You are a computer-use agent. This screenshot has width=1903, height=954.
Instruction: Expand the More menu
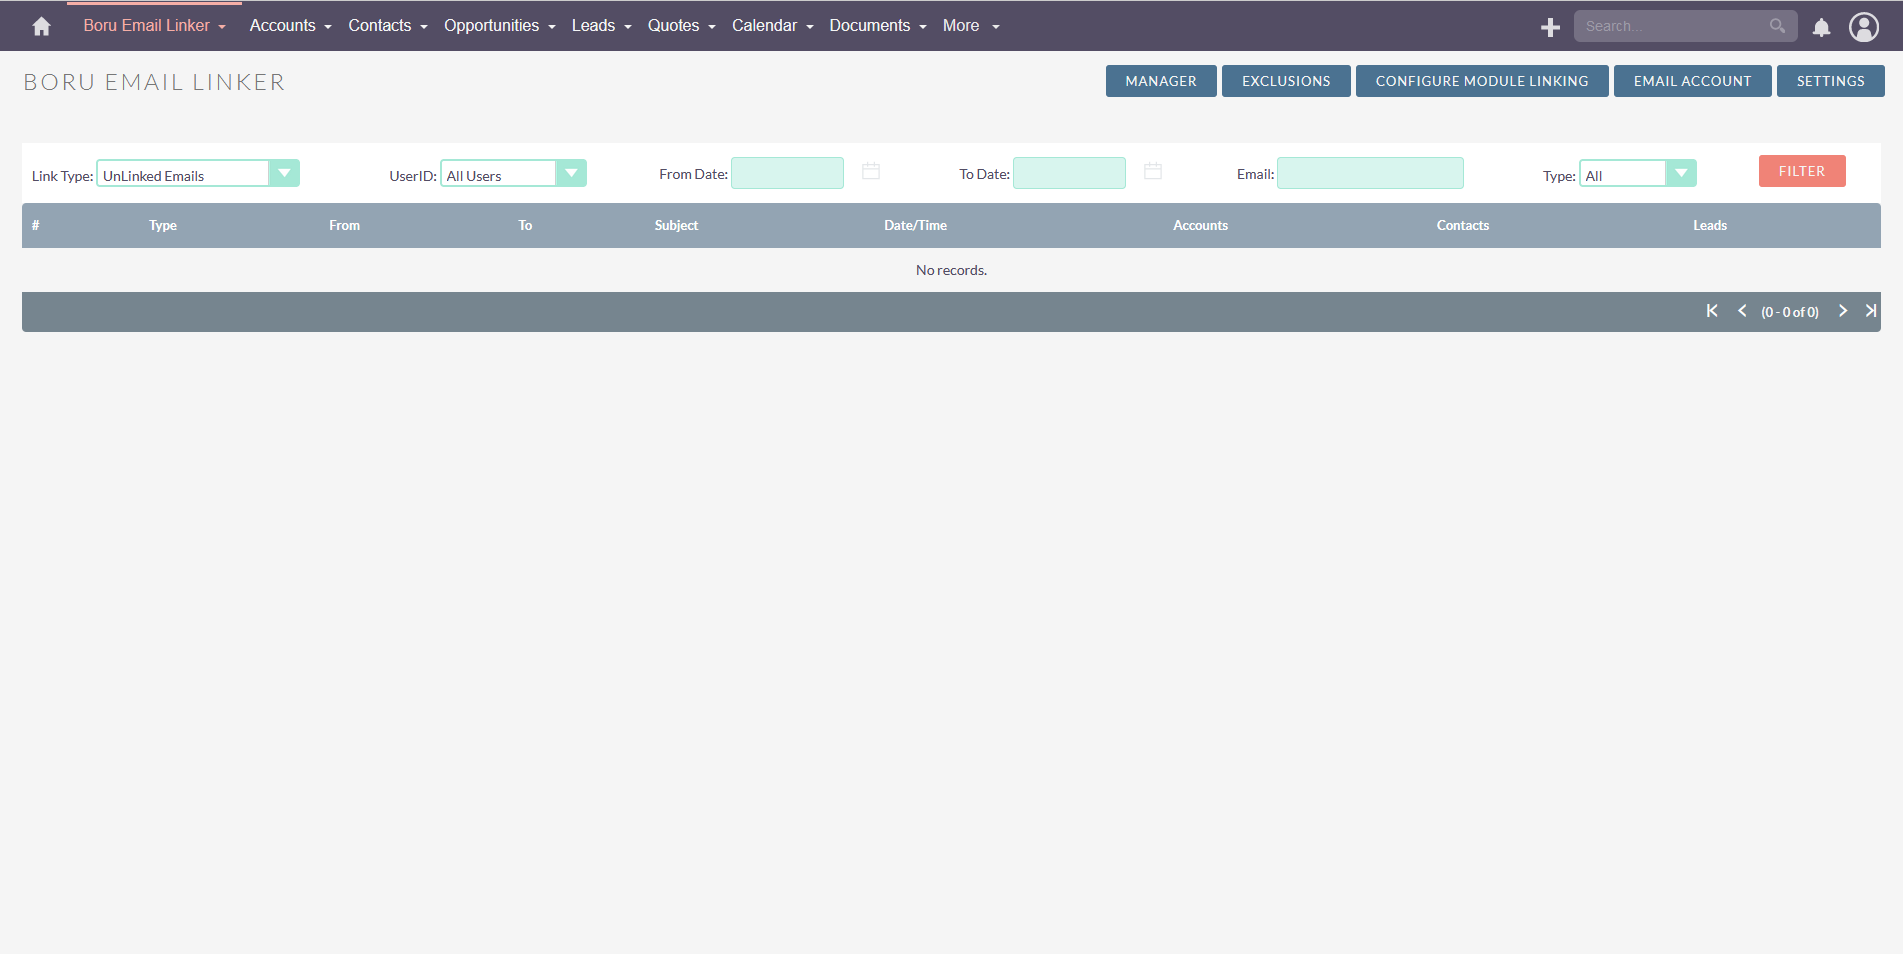[960, 25]
